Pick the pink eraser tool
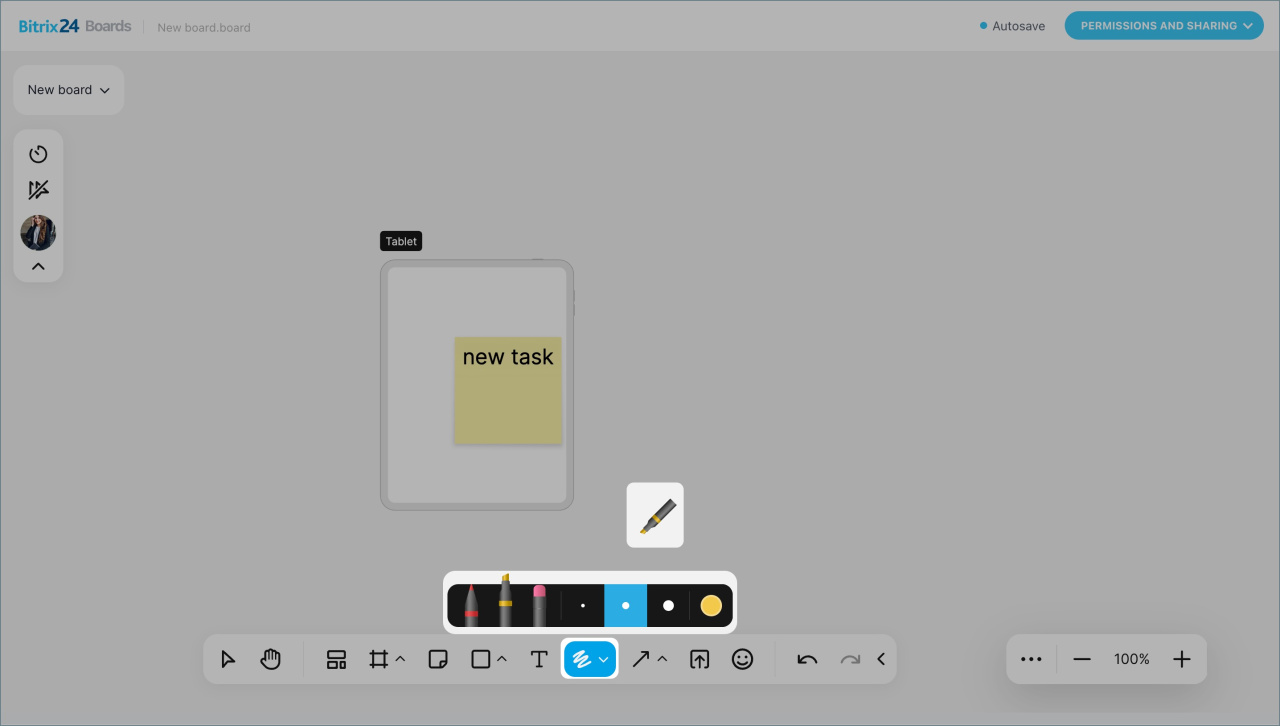The height and width of the screenshot is (726, 1280). tap(539, 606)
